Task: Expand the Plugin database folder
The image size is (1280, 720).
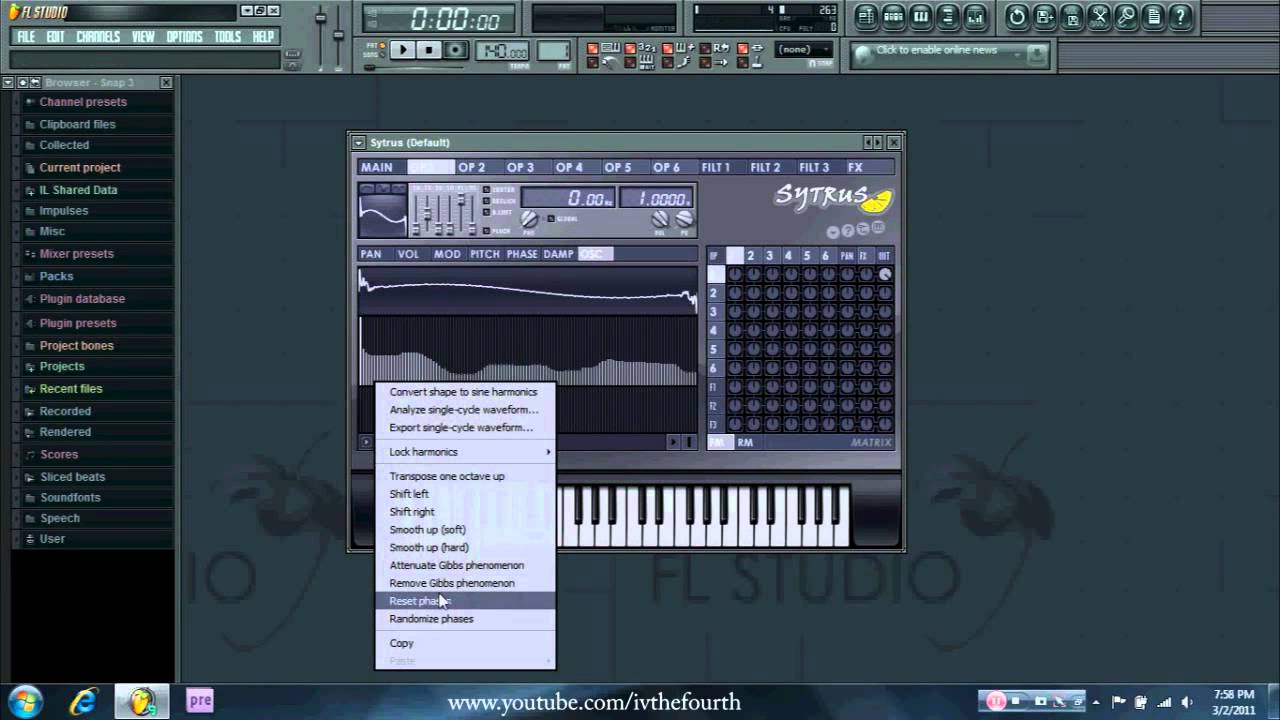Action: click(82, 299)
